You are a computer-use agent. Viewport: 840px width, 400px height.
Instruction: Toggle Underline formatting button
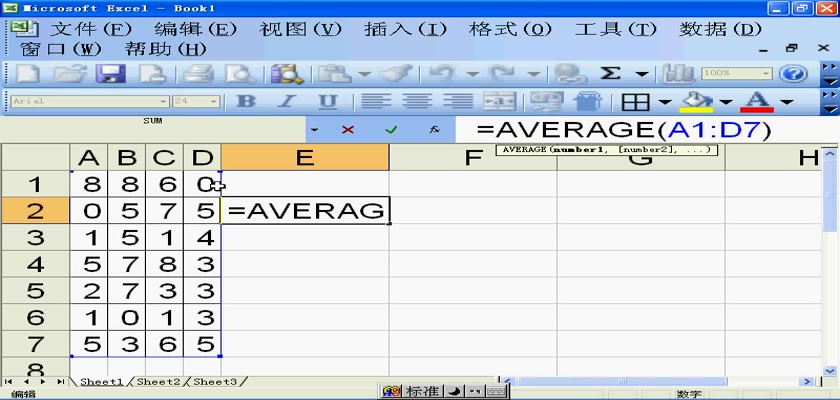click(327, 102)
